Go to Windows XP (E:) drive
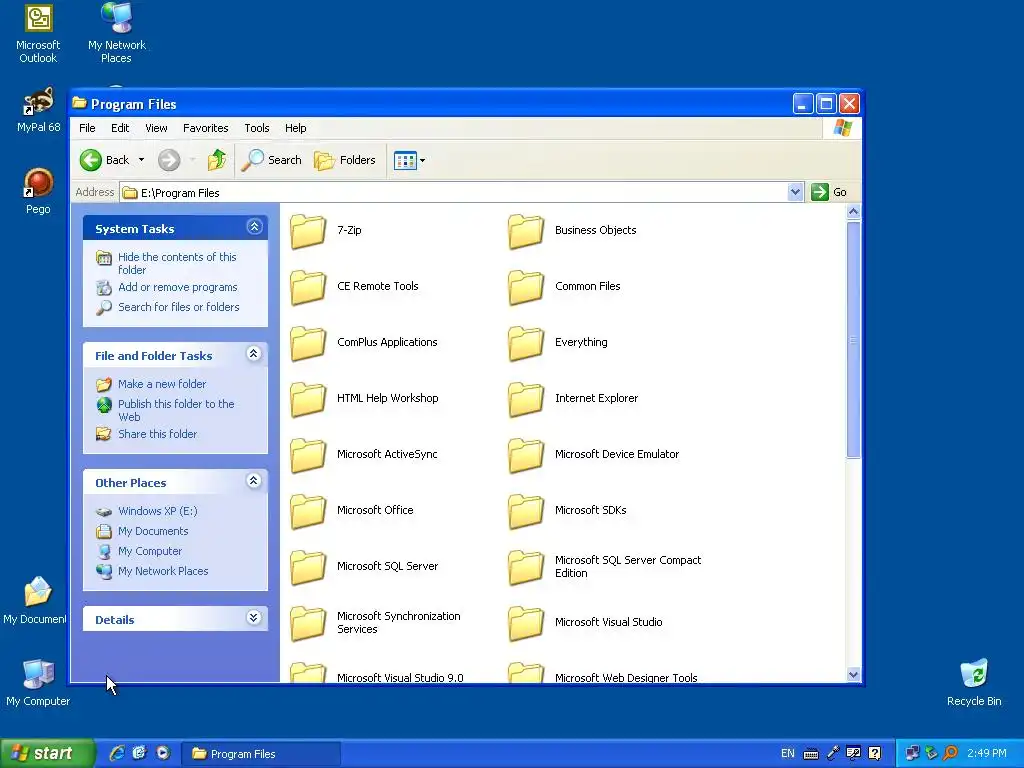 [x=157, y=511]
